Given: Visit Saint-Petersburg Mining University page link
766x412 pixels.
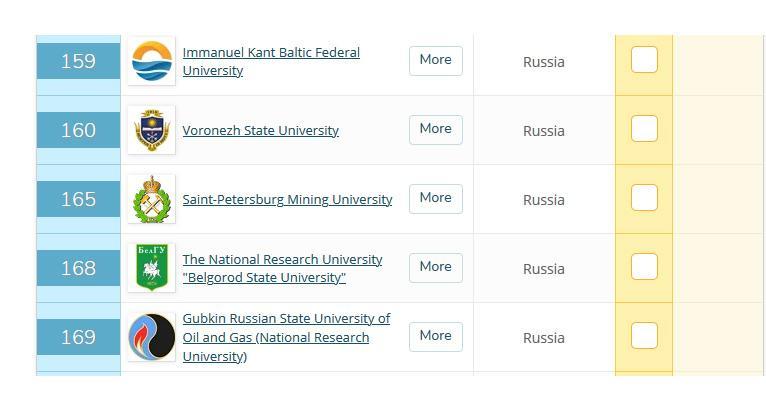Looking at the screenshot, I should [287, 200].
